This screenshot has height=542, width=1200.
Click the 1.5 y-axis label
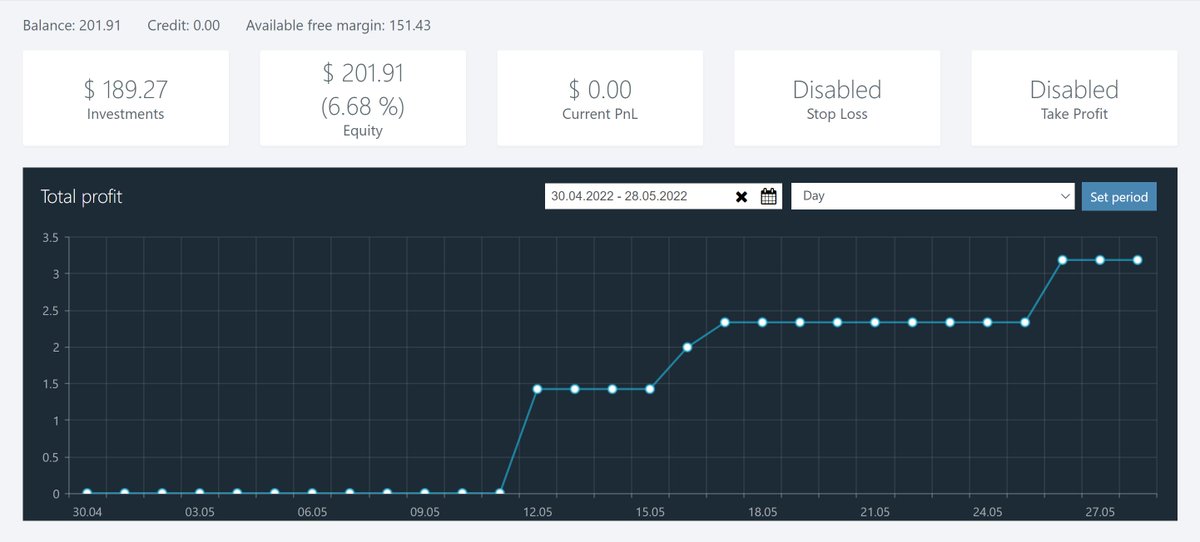pyautogui.click(x=51, y=384)
